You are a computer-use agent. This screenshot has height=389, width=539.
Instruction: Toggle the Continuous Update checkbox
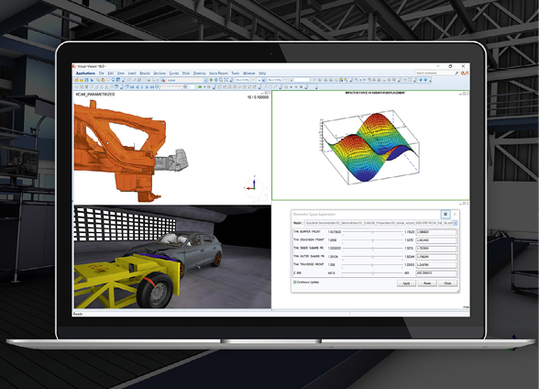295,282
